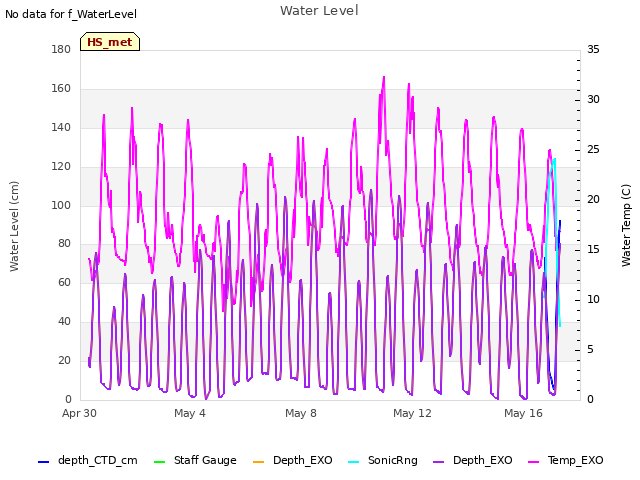
Task: Click the cyan SonicRng line peak
Action: coord(554,160)
